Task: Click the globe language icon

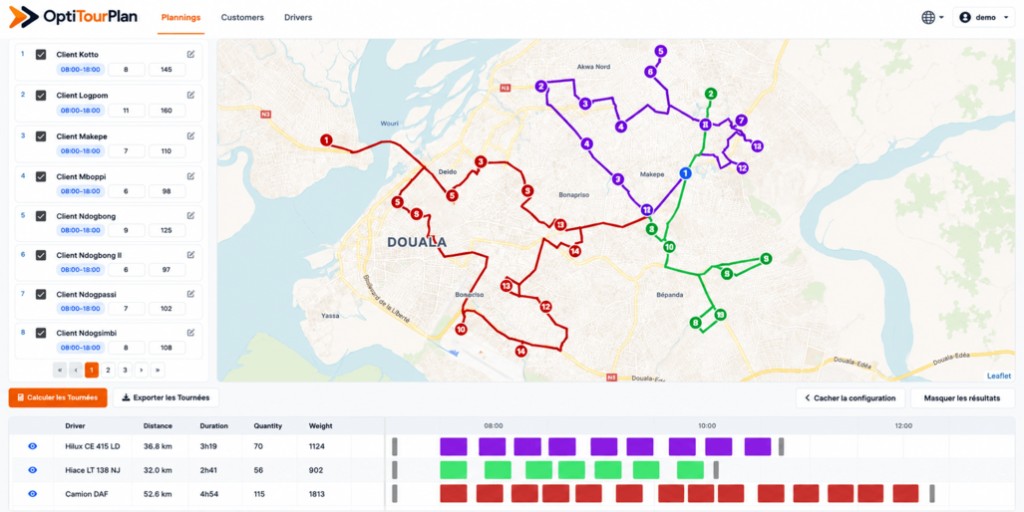Action: tap(928, 18)
